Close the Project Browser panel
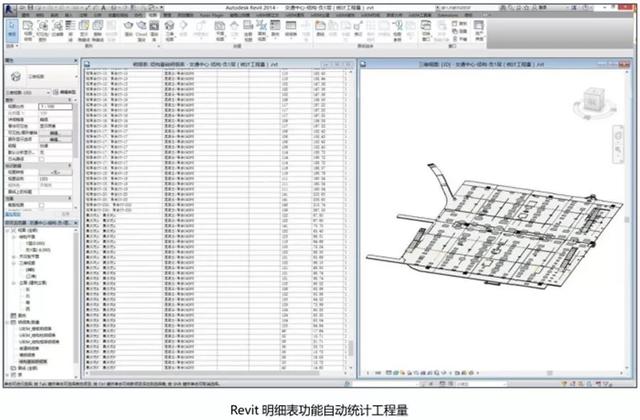 (76, 223)
